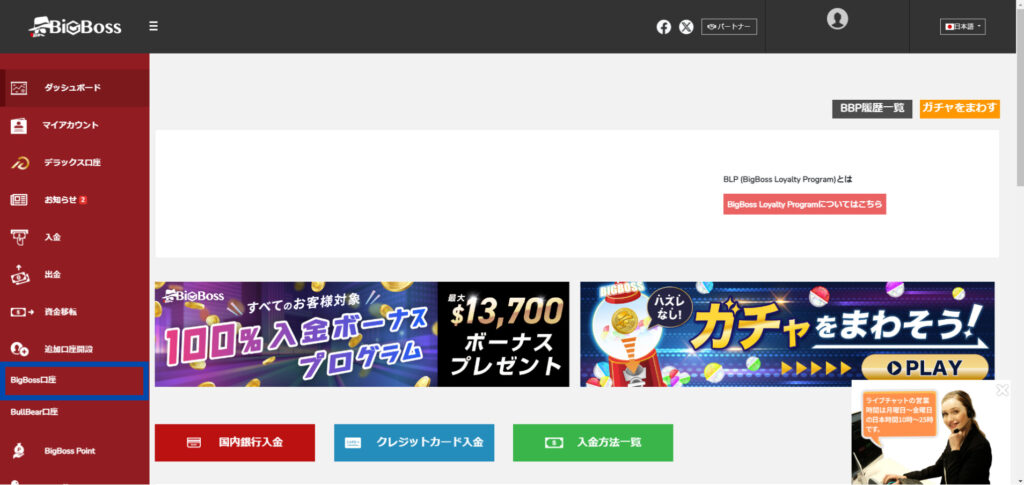Open the X social icon link
This screenshot has width=1024, height=485.
coord(686,27)
